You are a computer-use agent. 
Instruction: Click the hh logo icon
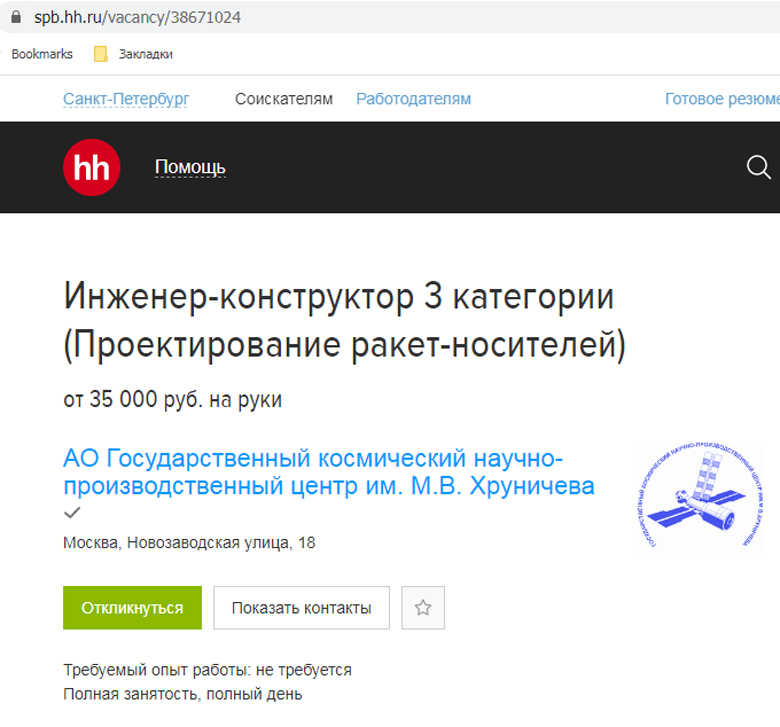click(x=92, y=167)
